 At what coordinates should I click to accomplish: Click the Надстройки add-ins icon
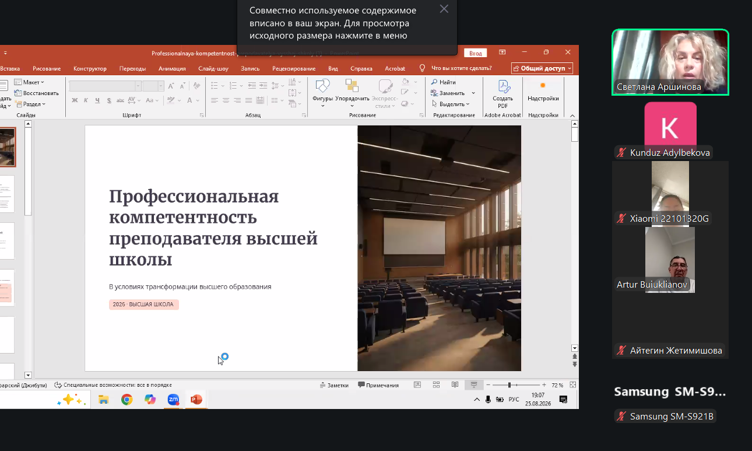543,91
